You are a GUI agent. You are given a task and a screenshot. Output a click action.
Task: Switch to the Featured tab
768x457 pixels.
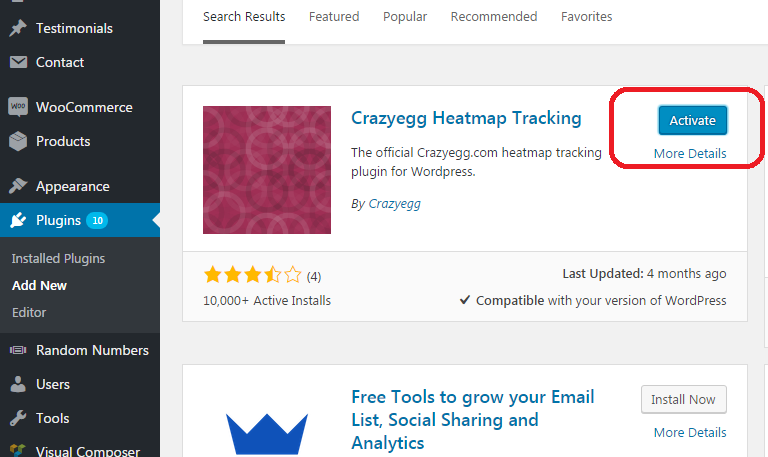pyautogui.click(x=334, y=17)
